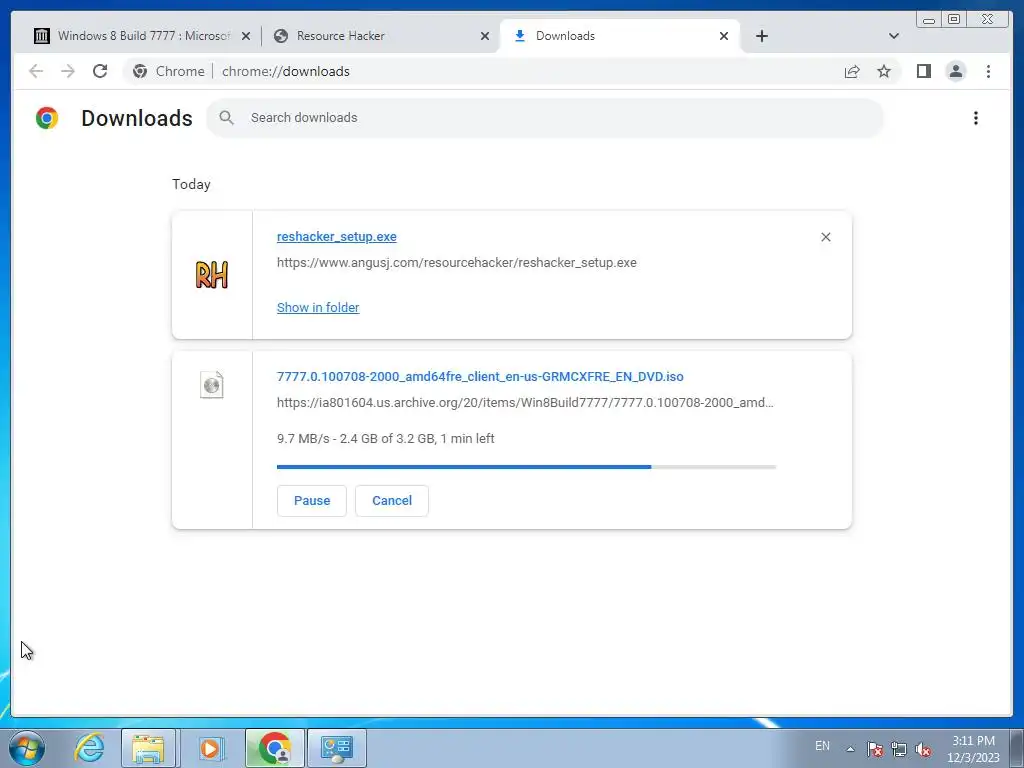Pause the ISO download

click(x=312, y=501)
